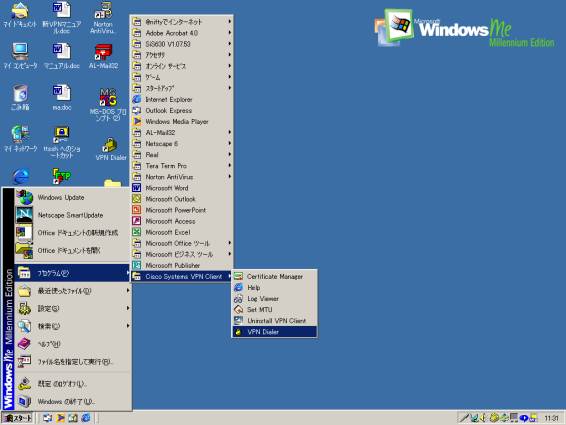Select My Network desktop icon
566x425 pixels.
[x=20, y=139]
